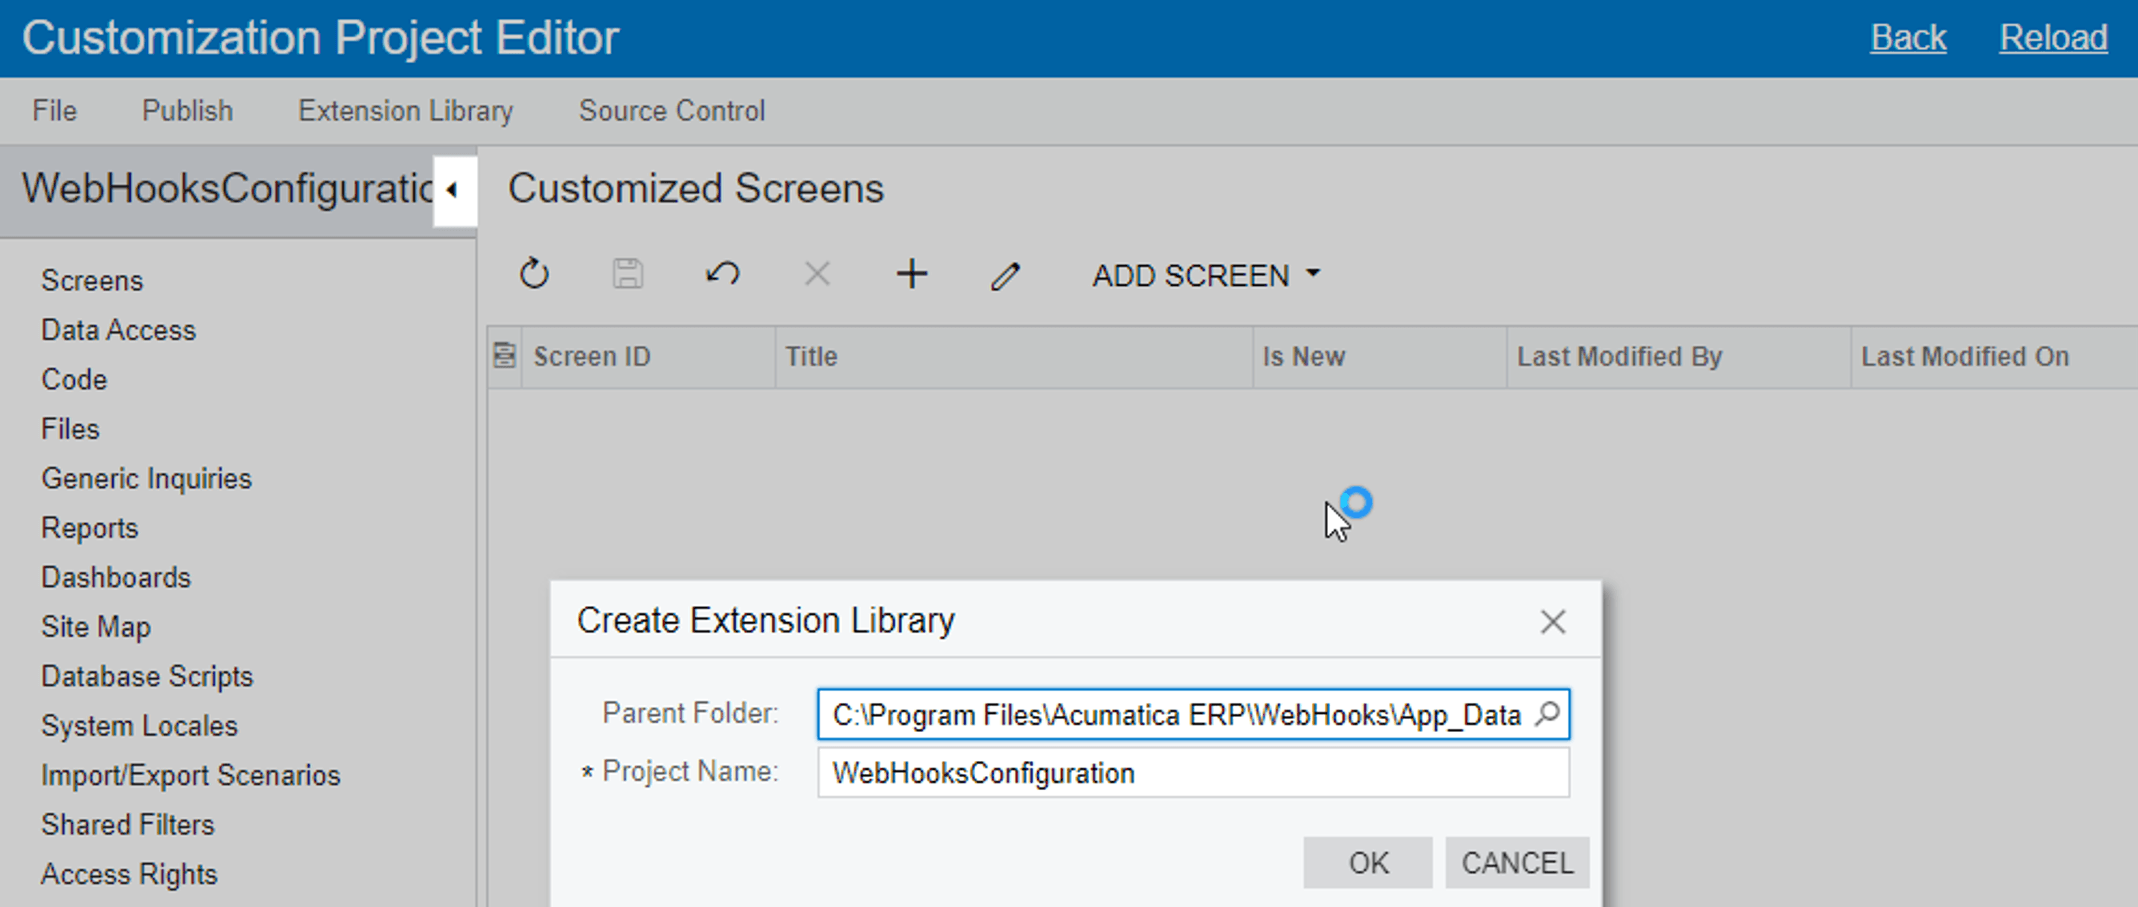This screenshot has height=907, width=2138.
Task: Click the Refresh icon in Customized Screens toolbar
Action: point(534,274)
